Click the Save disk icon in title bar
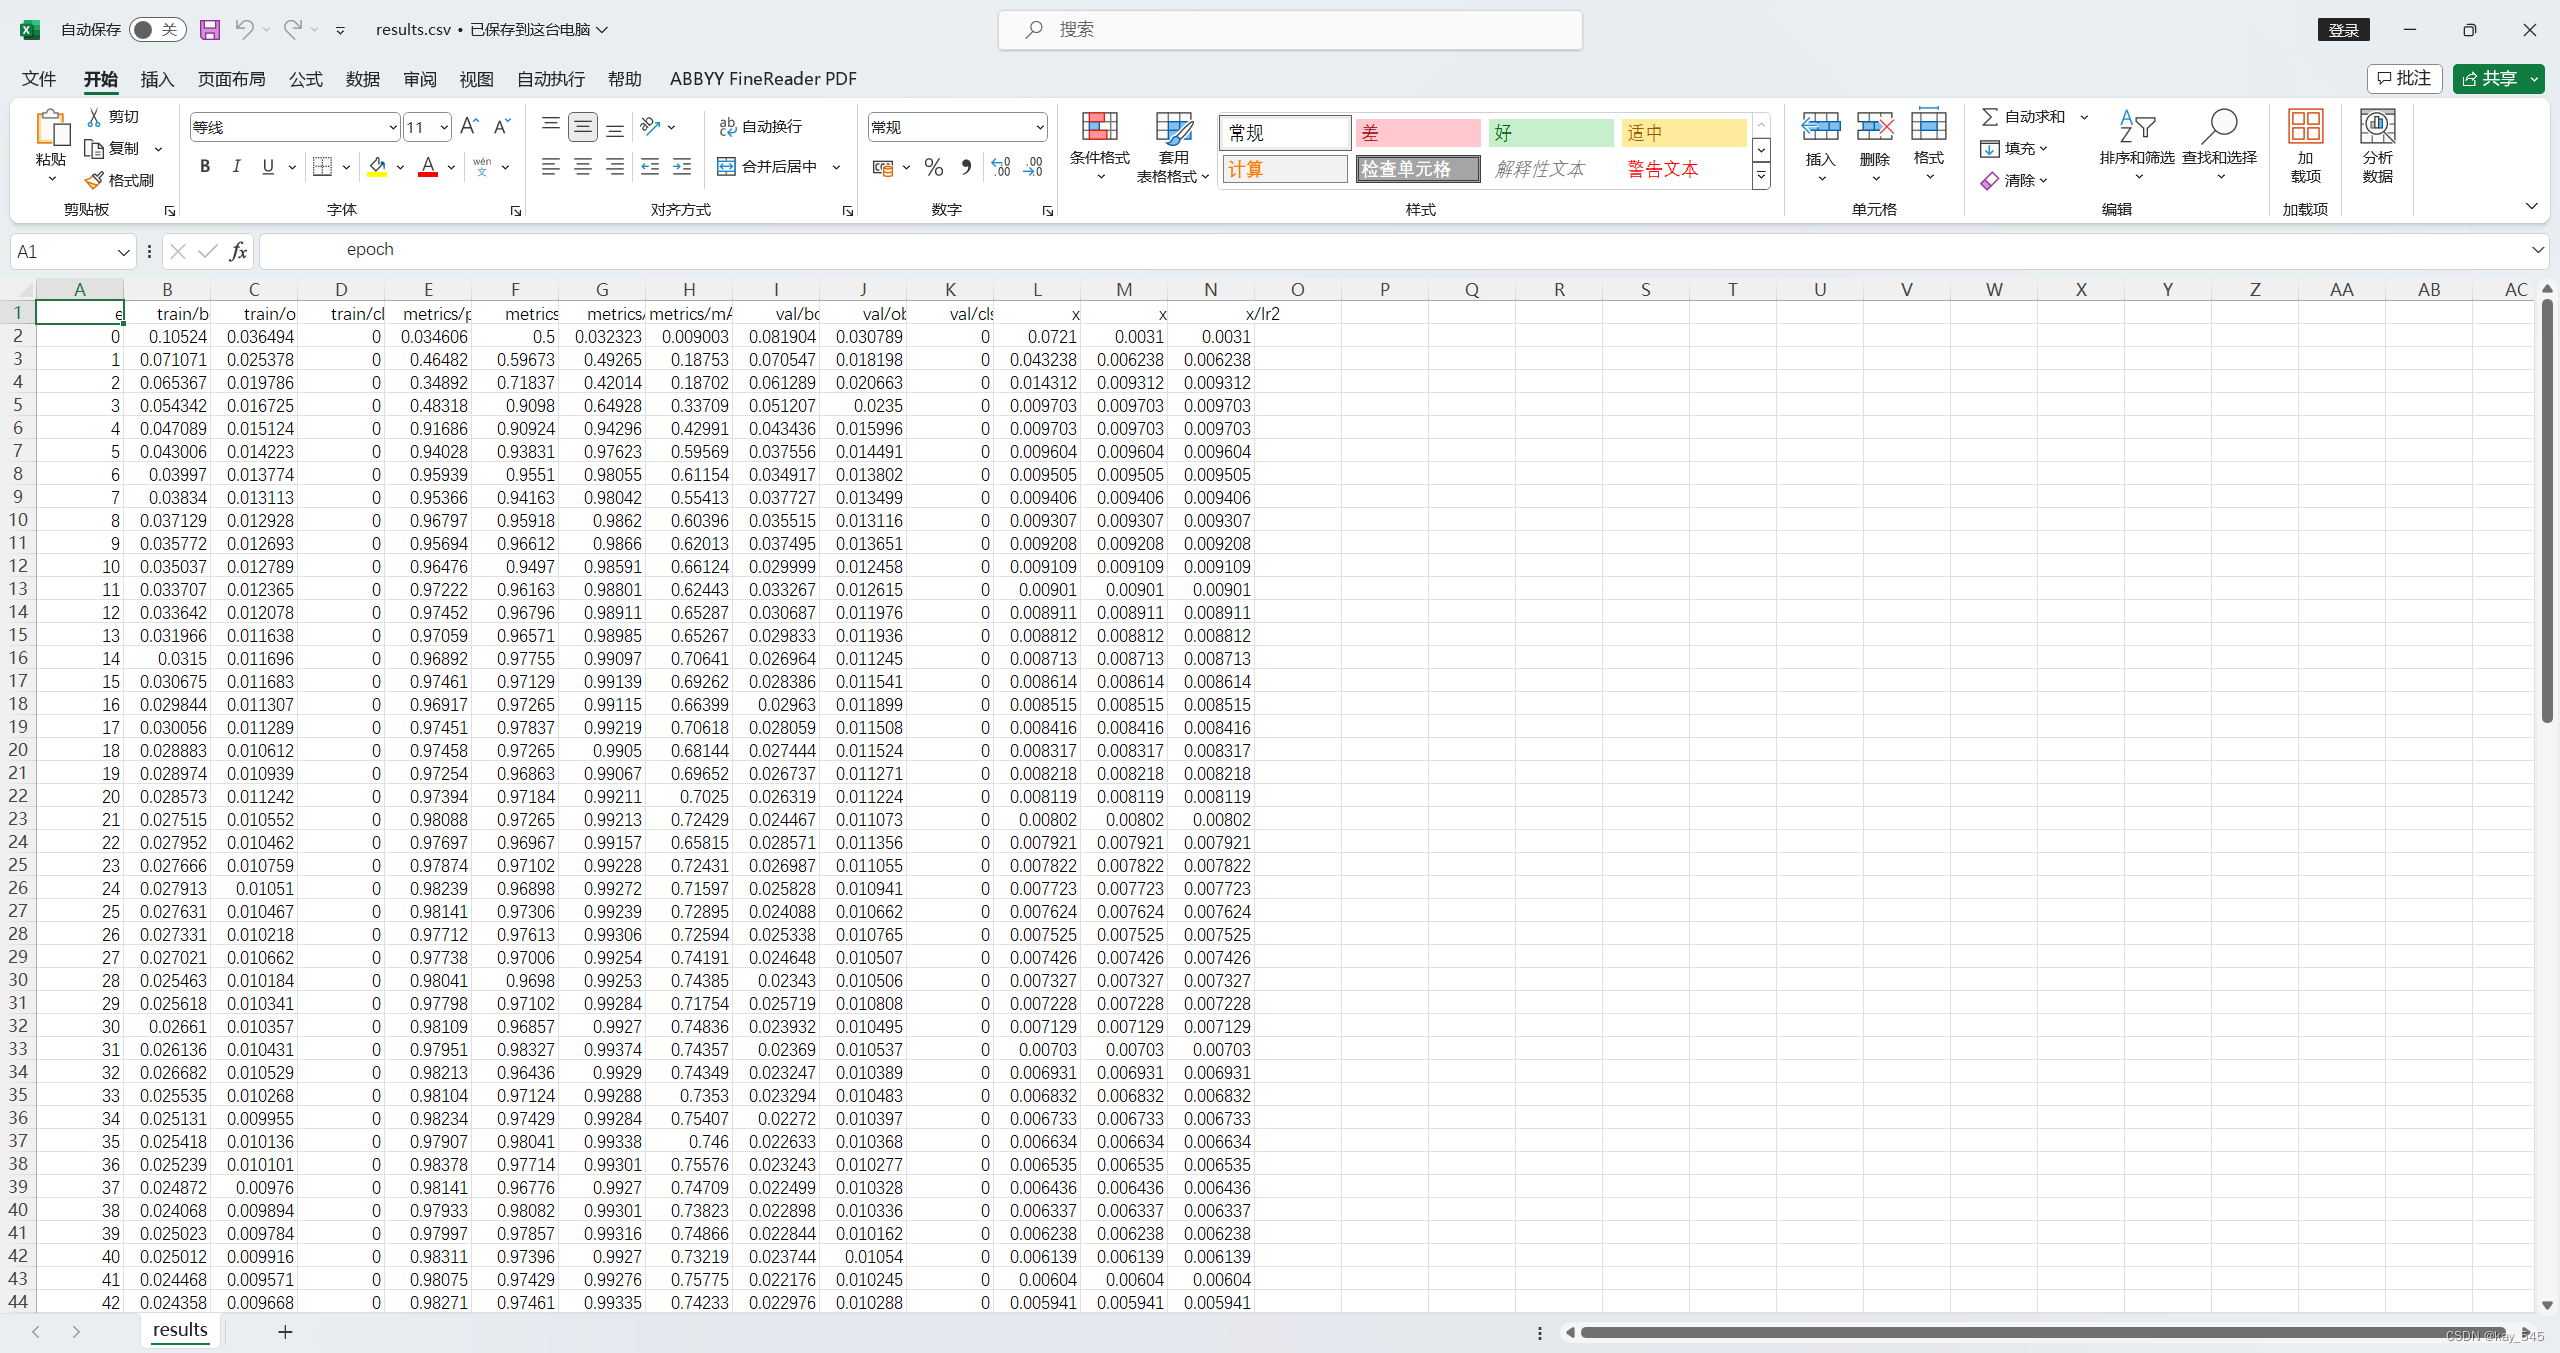The height and width of the screenshot is (1353, 2560). coord(210,30)
